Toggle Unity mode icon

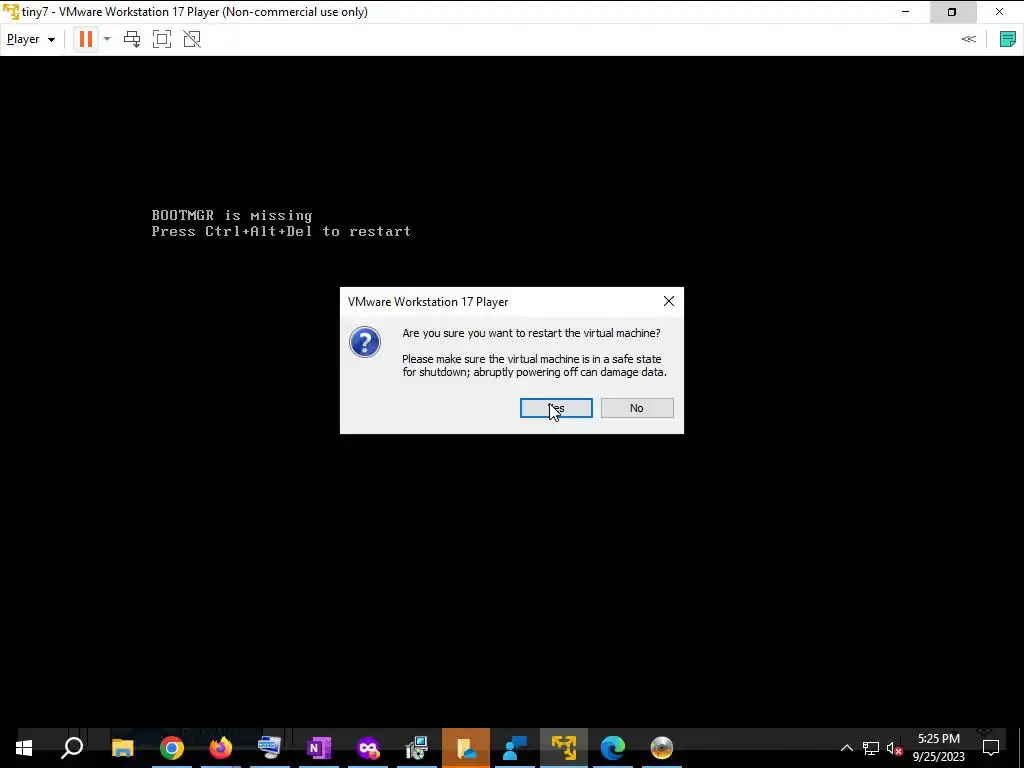(192, 39)
